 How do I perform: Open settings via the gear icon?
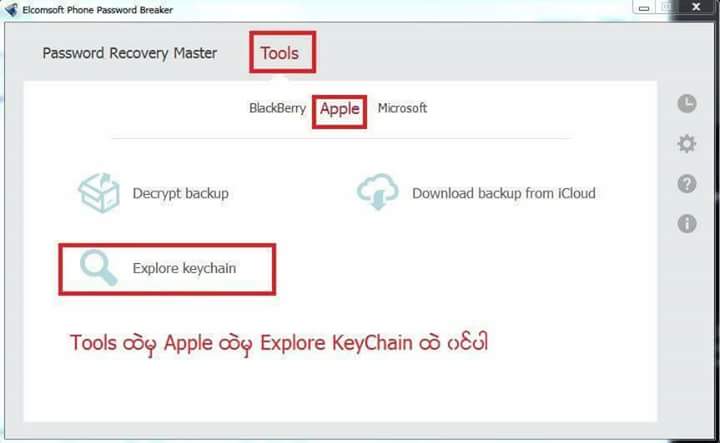(686, 144)
